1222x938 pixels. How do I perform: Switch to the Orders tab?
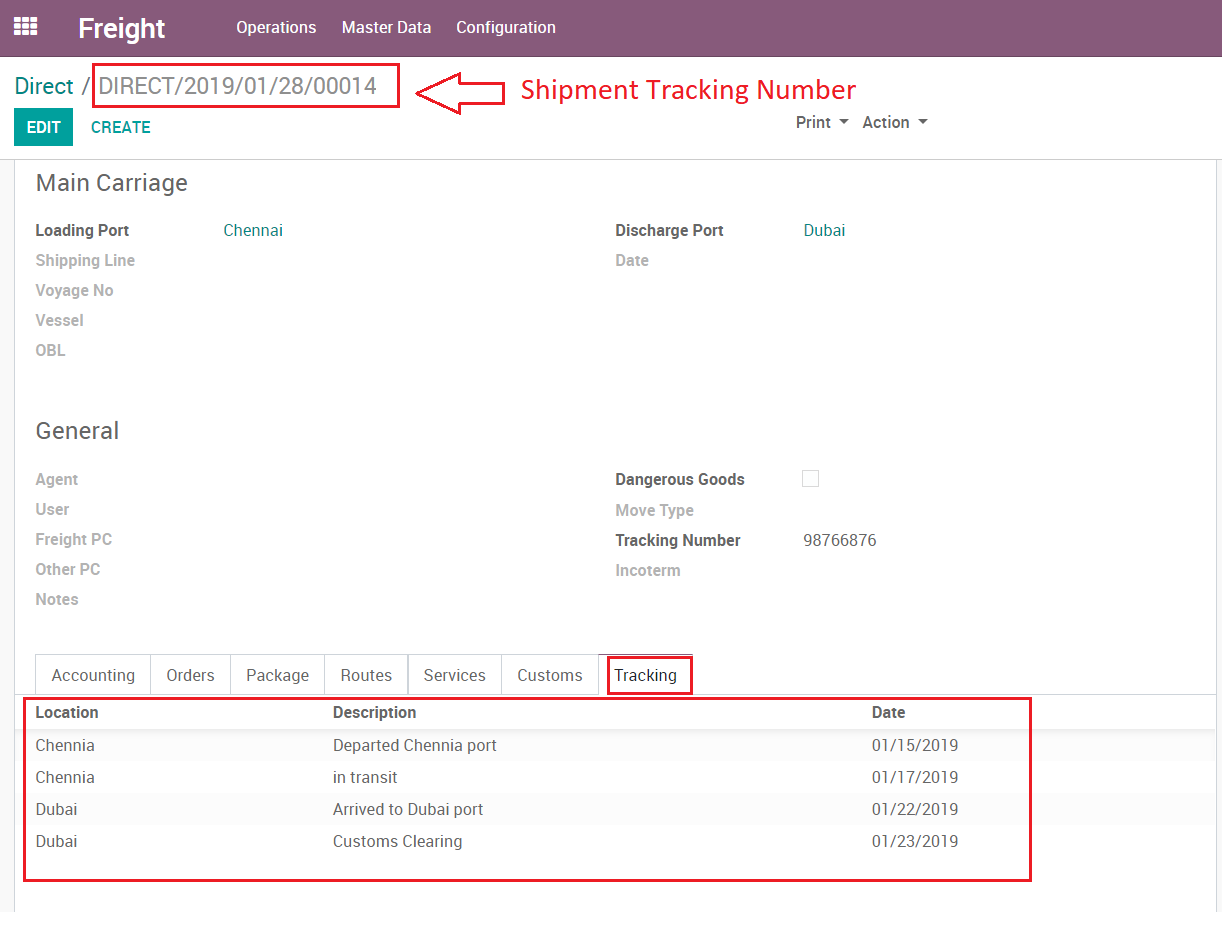190,675
